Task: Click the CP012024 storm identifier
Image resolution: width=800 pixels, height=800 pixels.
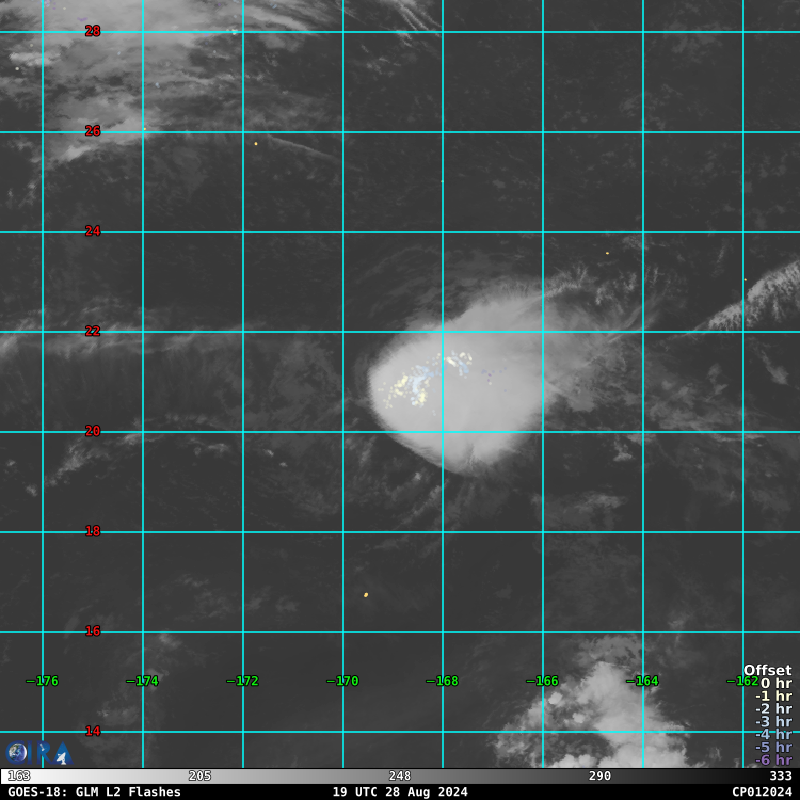Action: [x=762, y=792]
